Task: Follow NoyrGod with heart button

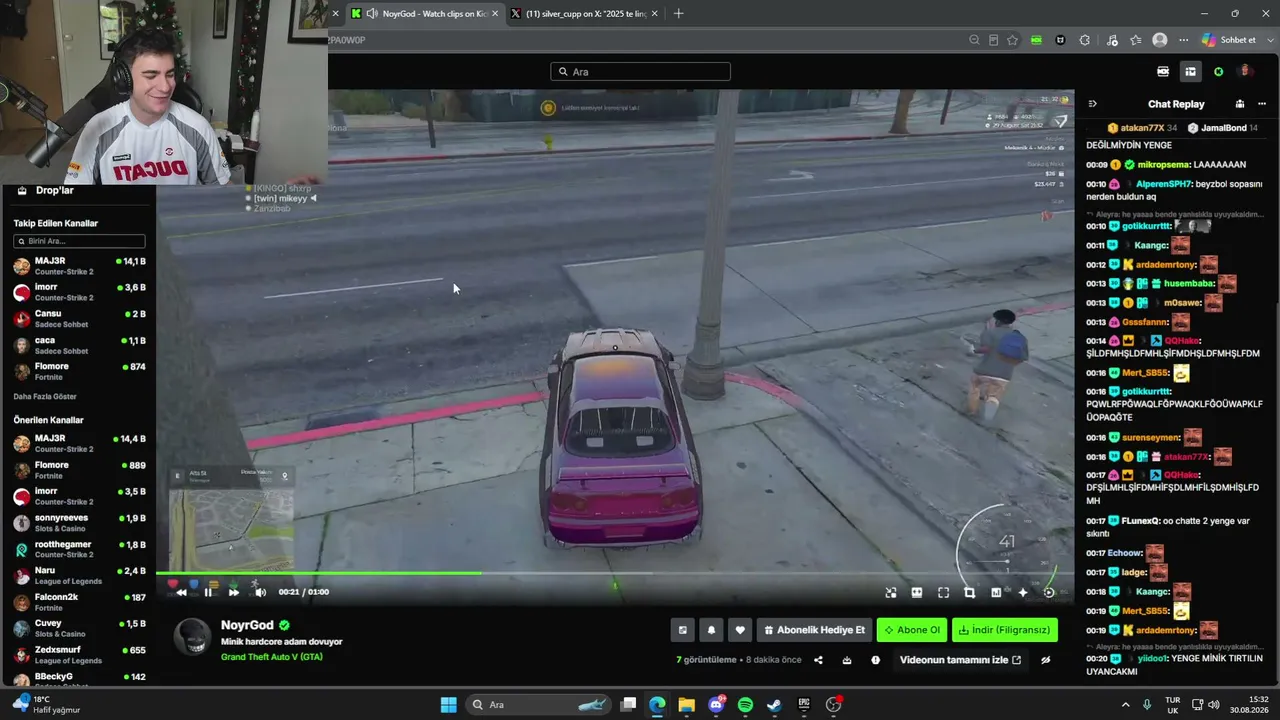Action: click(x=740, y=630)
